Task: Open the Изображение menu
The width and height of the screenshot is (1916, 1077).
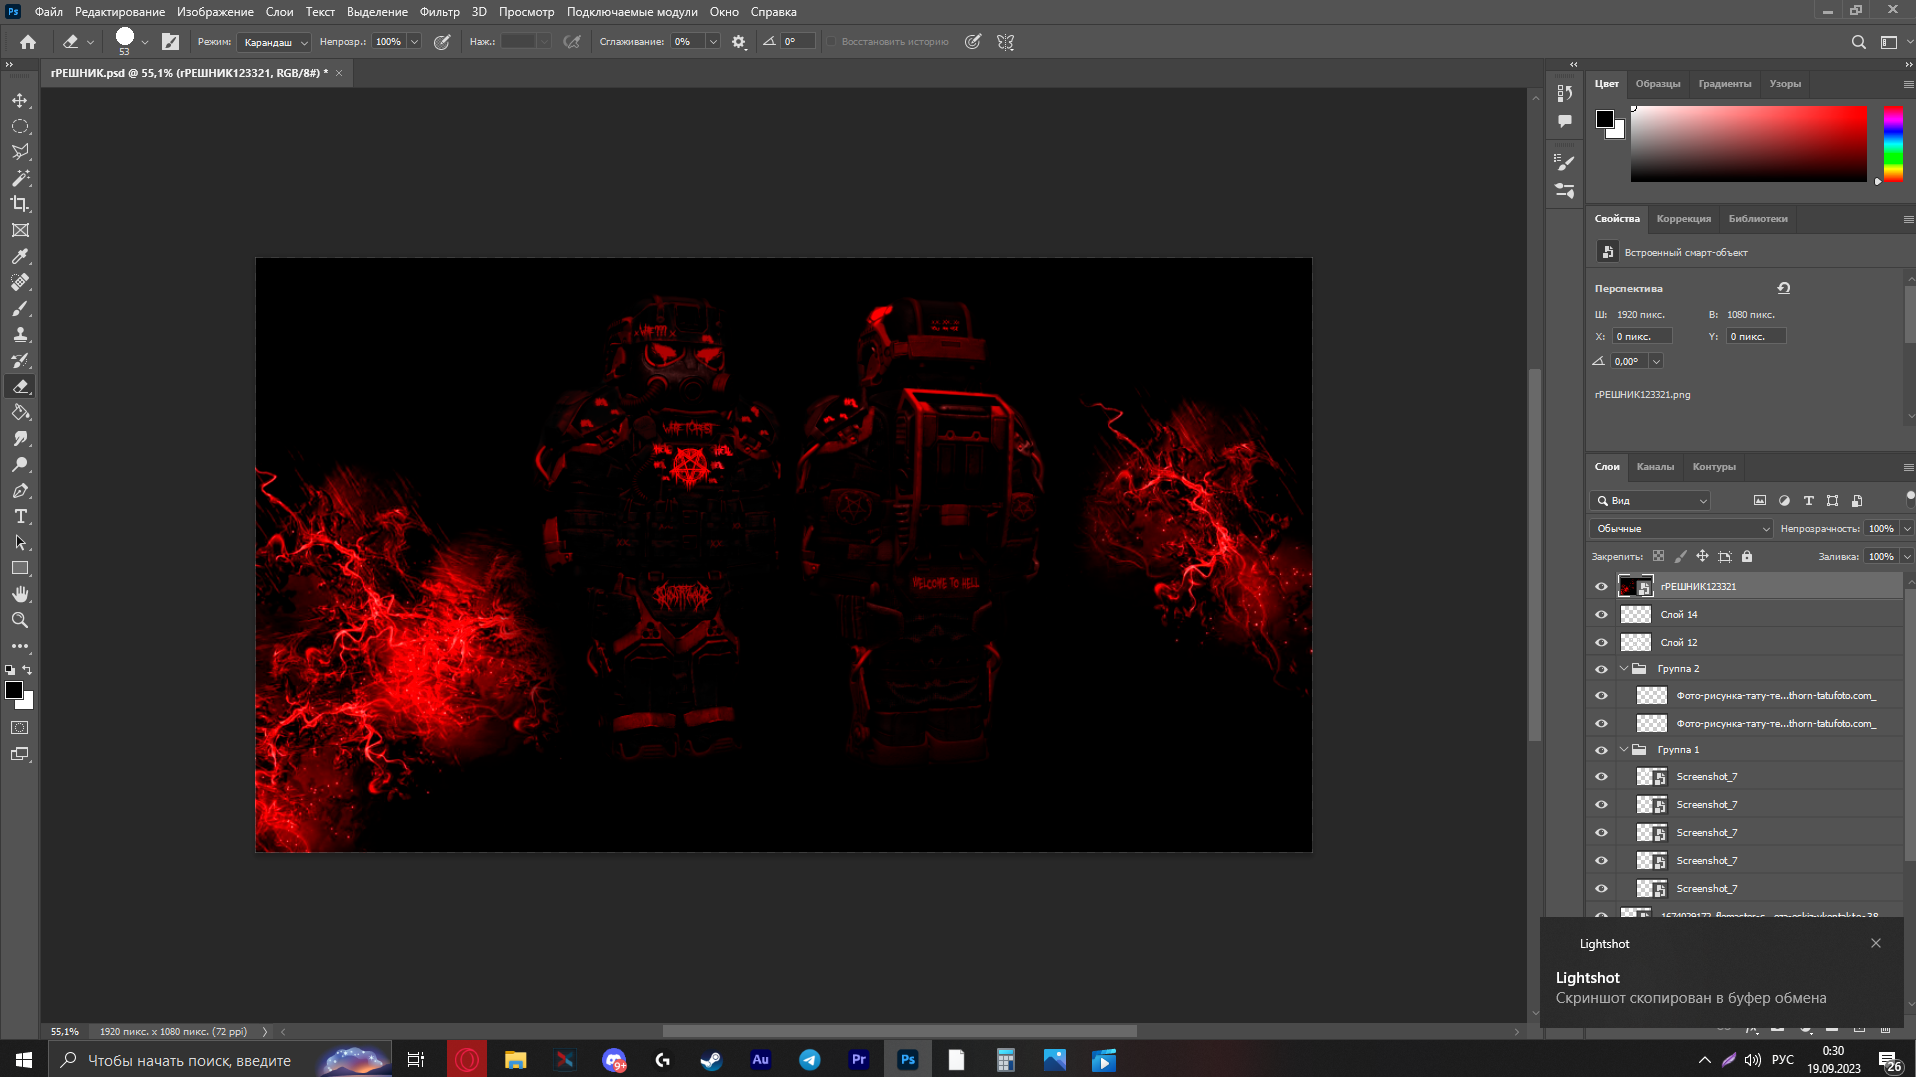Action: pyautogui.click(x=215, y=12)
